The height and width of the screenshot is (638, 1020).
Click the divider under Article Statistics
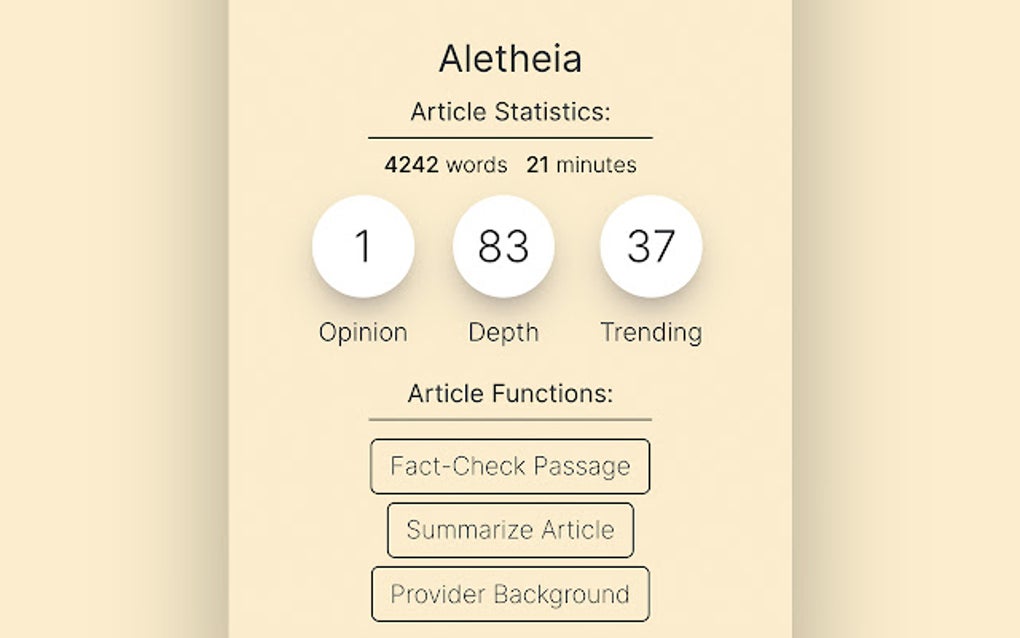coord(510,137)
